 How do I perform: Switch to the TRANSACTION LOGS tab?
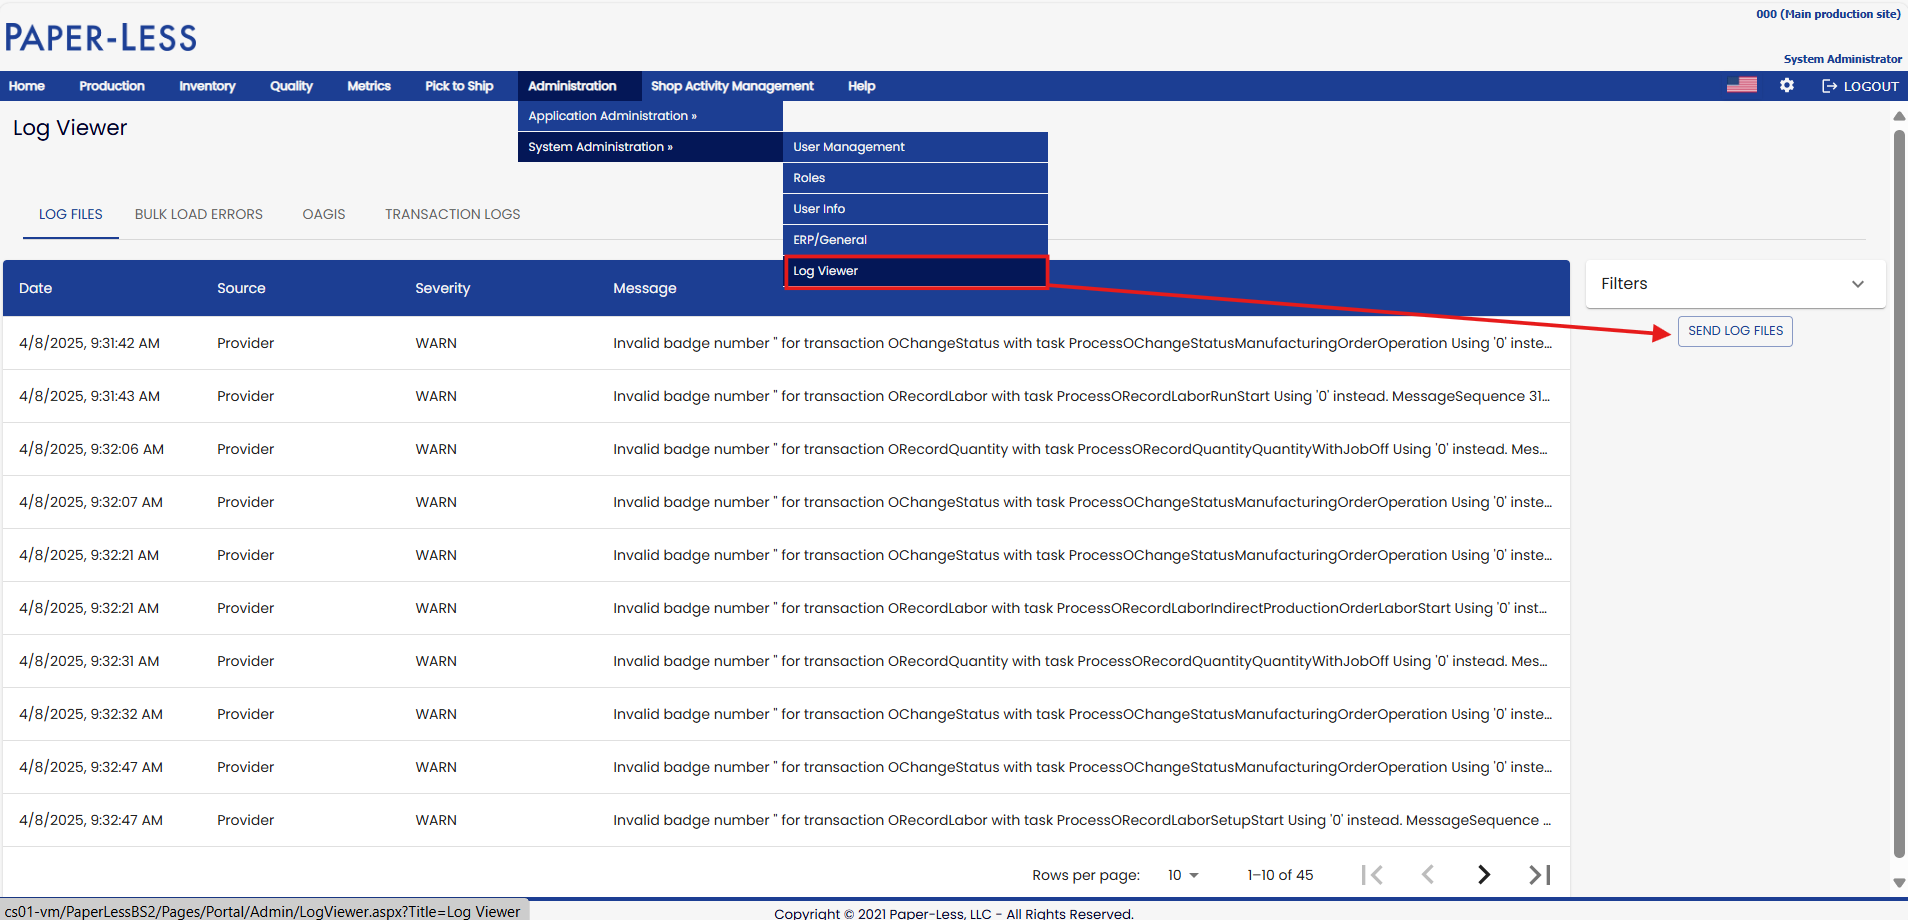453,214
